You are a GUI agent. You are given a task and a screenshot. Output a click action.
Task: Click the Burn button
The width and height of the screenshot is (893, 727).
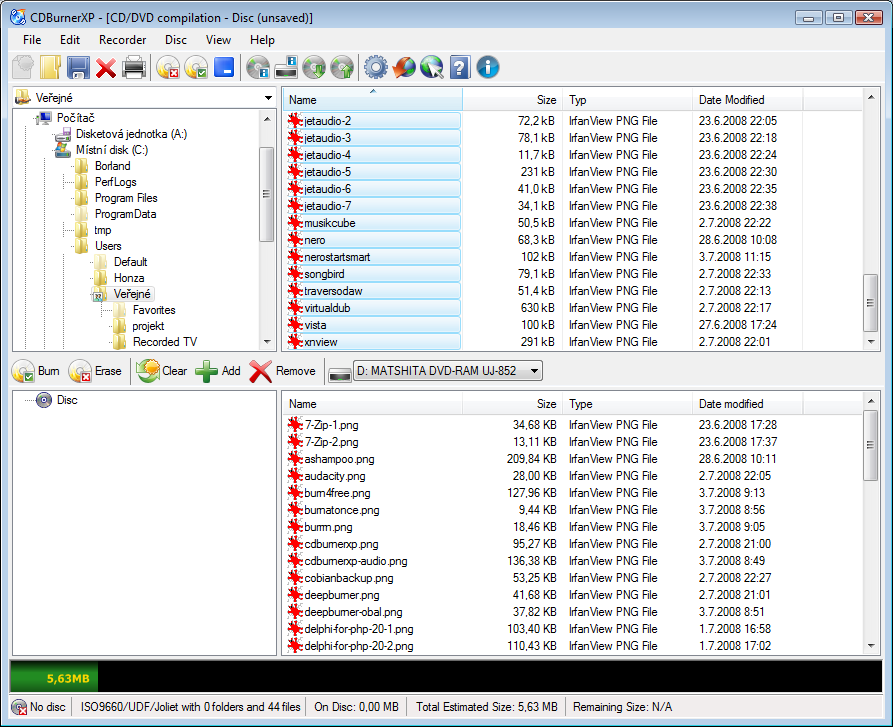[36, 371]
